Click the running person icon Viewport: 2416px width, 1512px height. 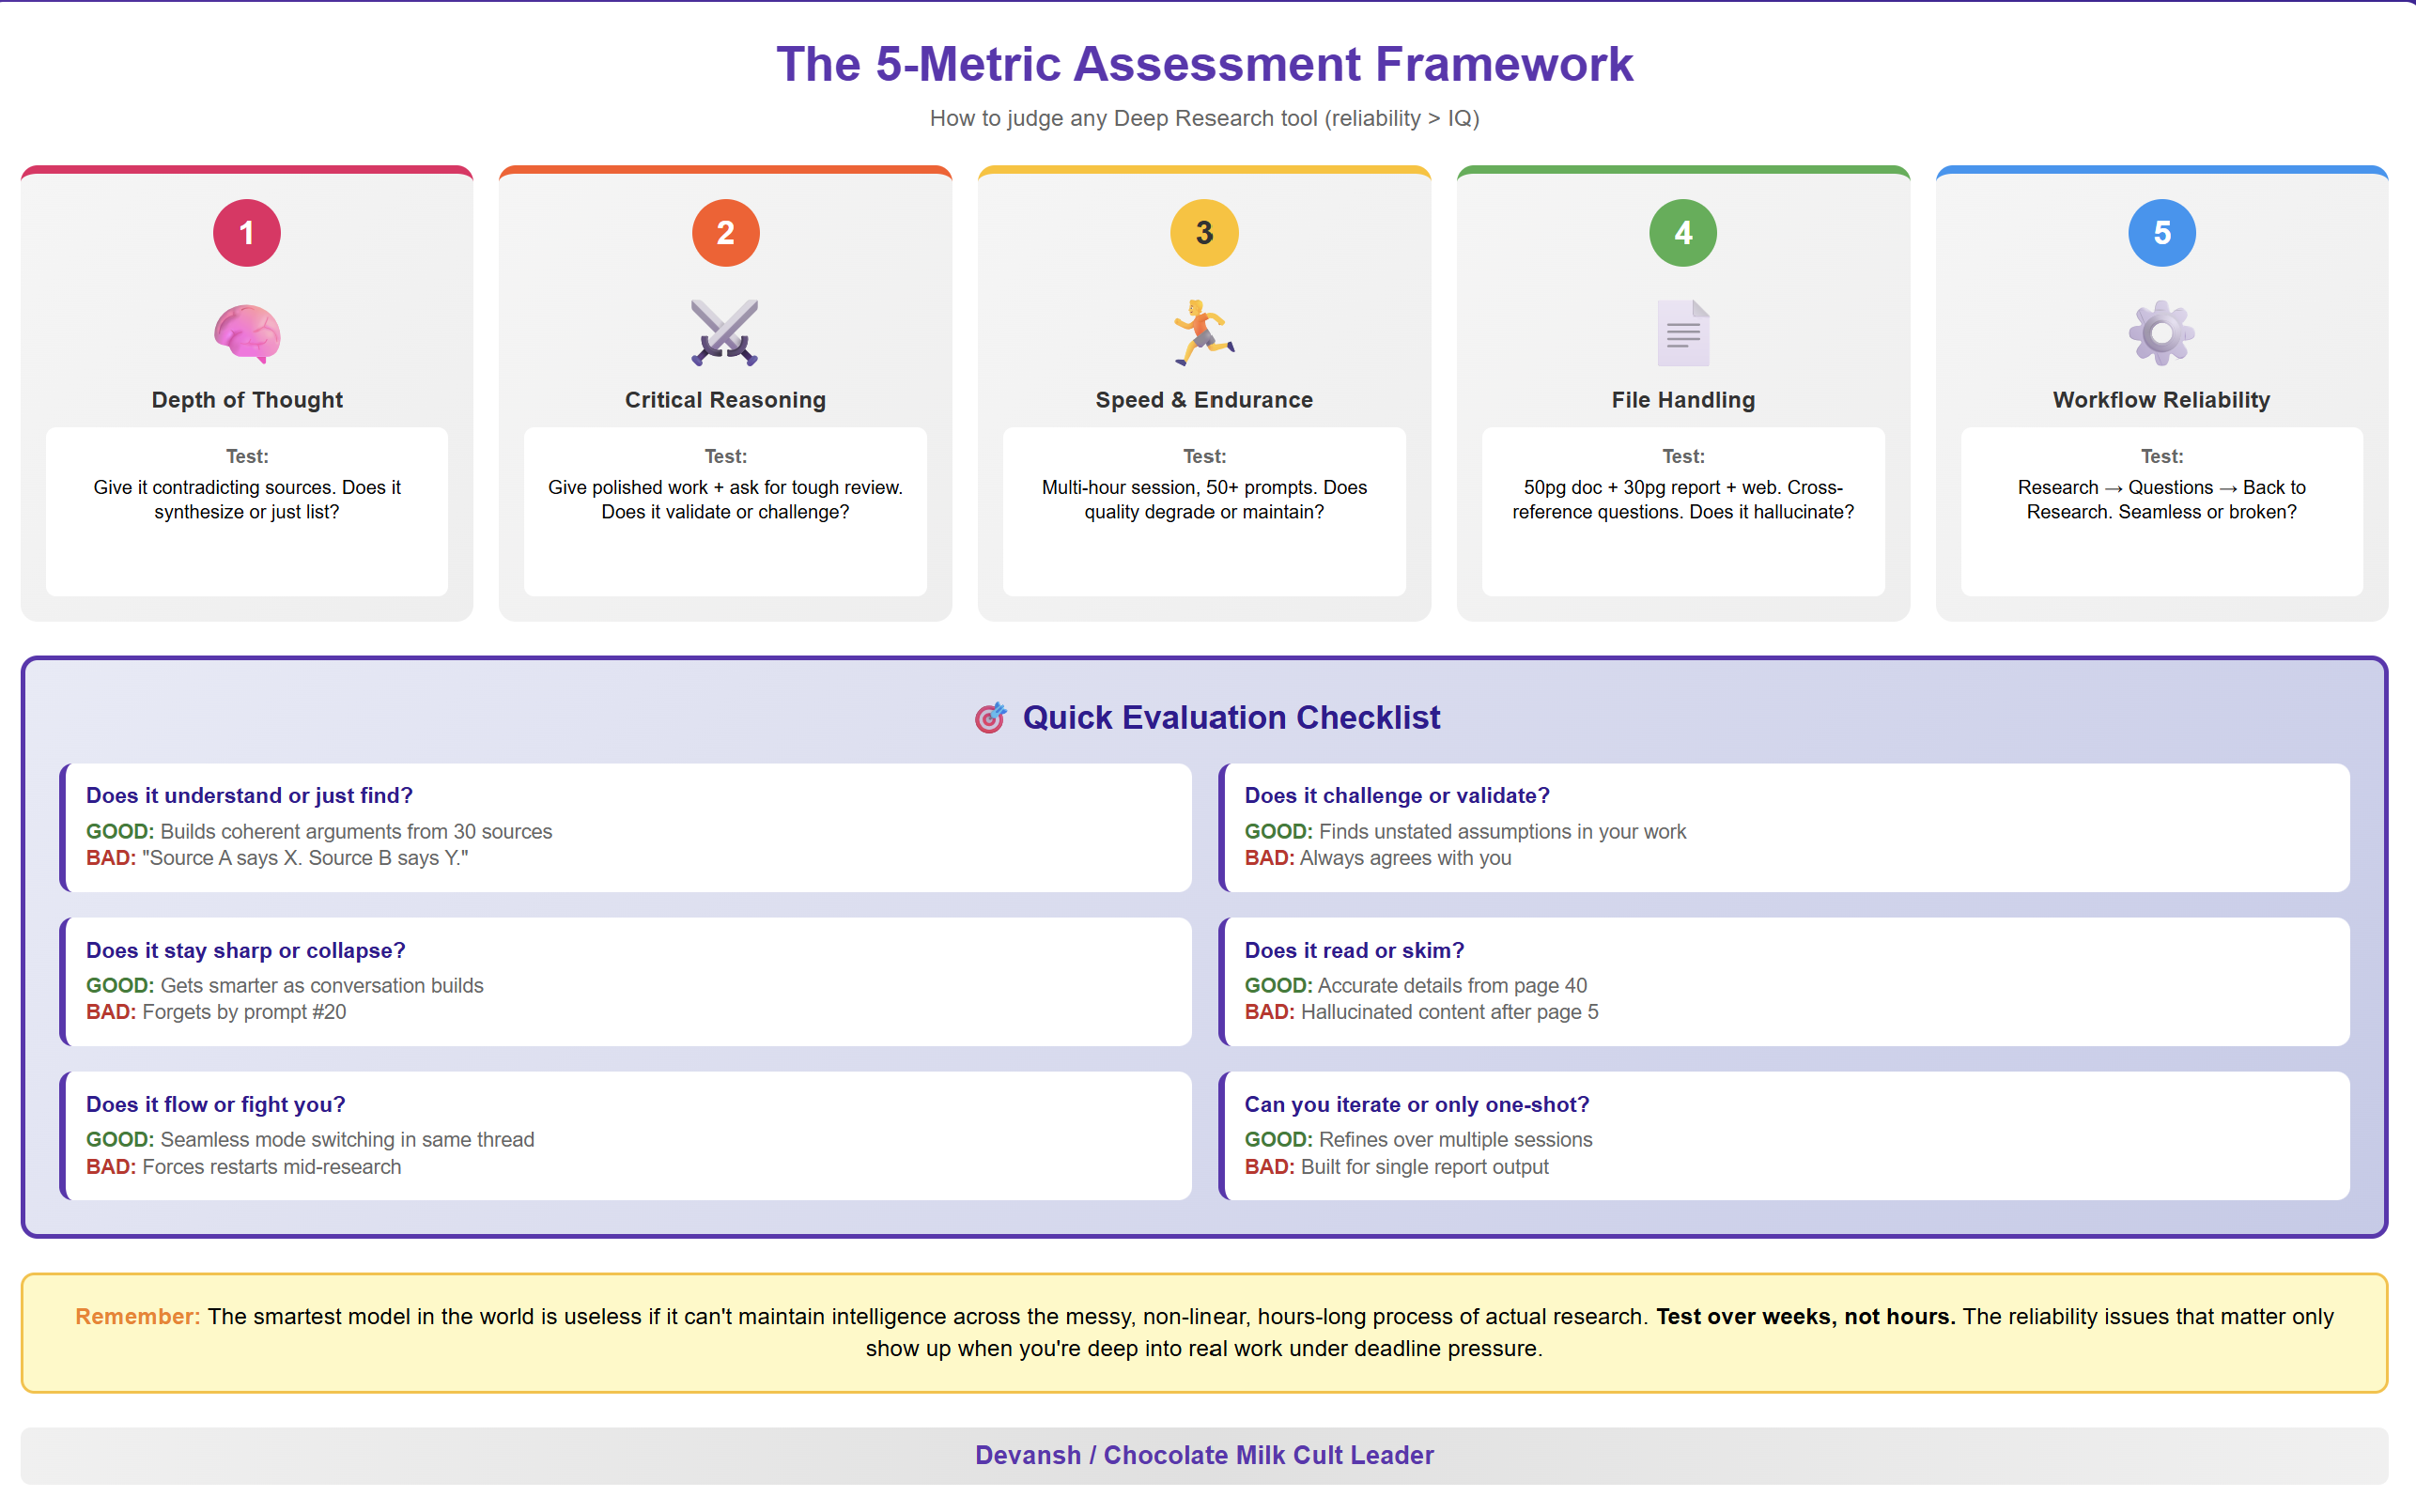point(1204,333)
